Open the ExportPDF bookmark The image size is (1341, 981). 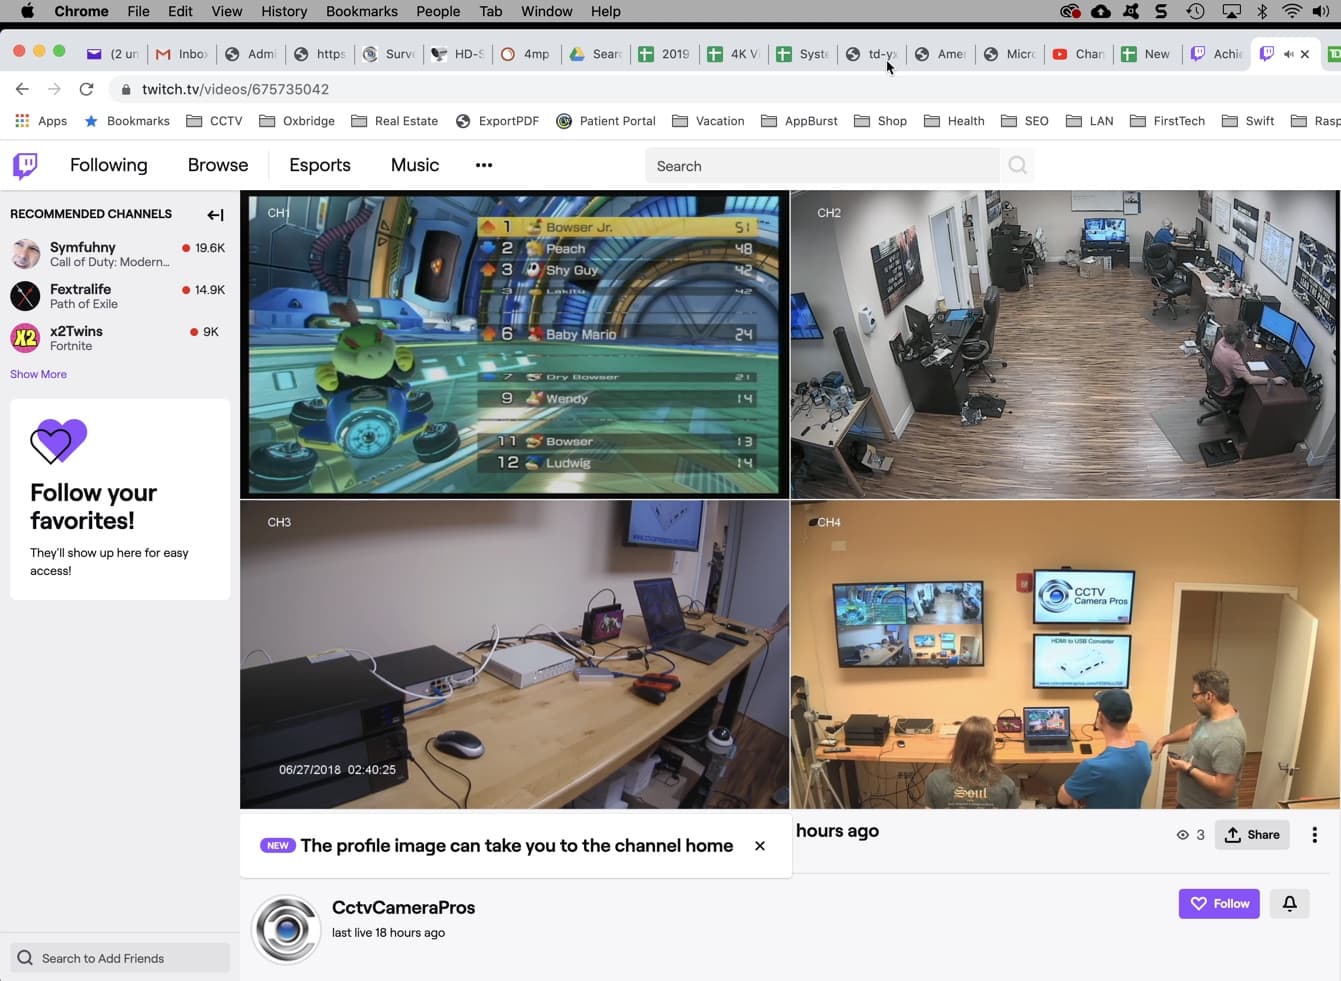[497, 121]
